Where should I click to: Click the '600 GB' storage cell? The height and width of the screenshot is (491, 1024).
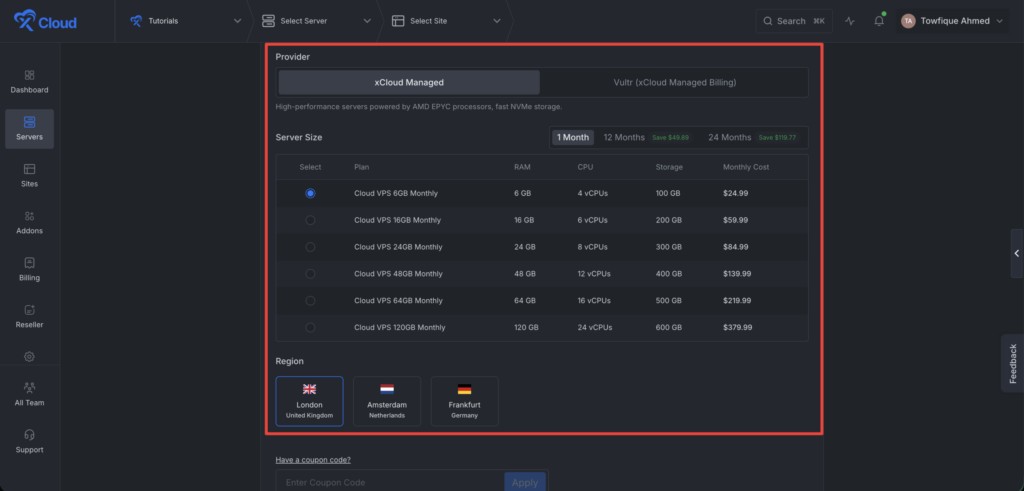(x=669, y=327)
